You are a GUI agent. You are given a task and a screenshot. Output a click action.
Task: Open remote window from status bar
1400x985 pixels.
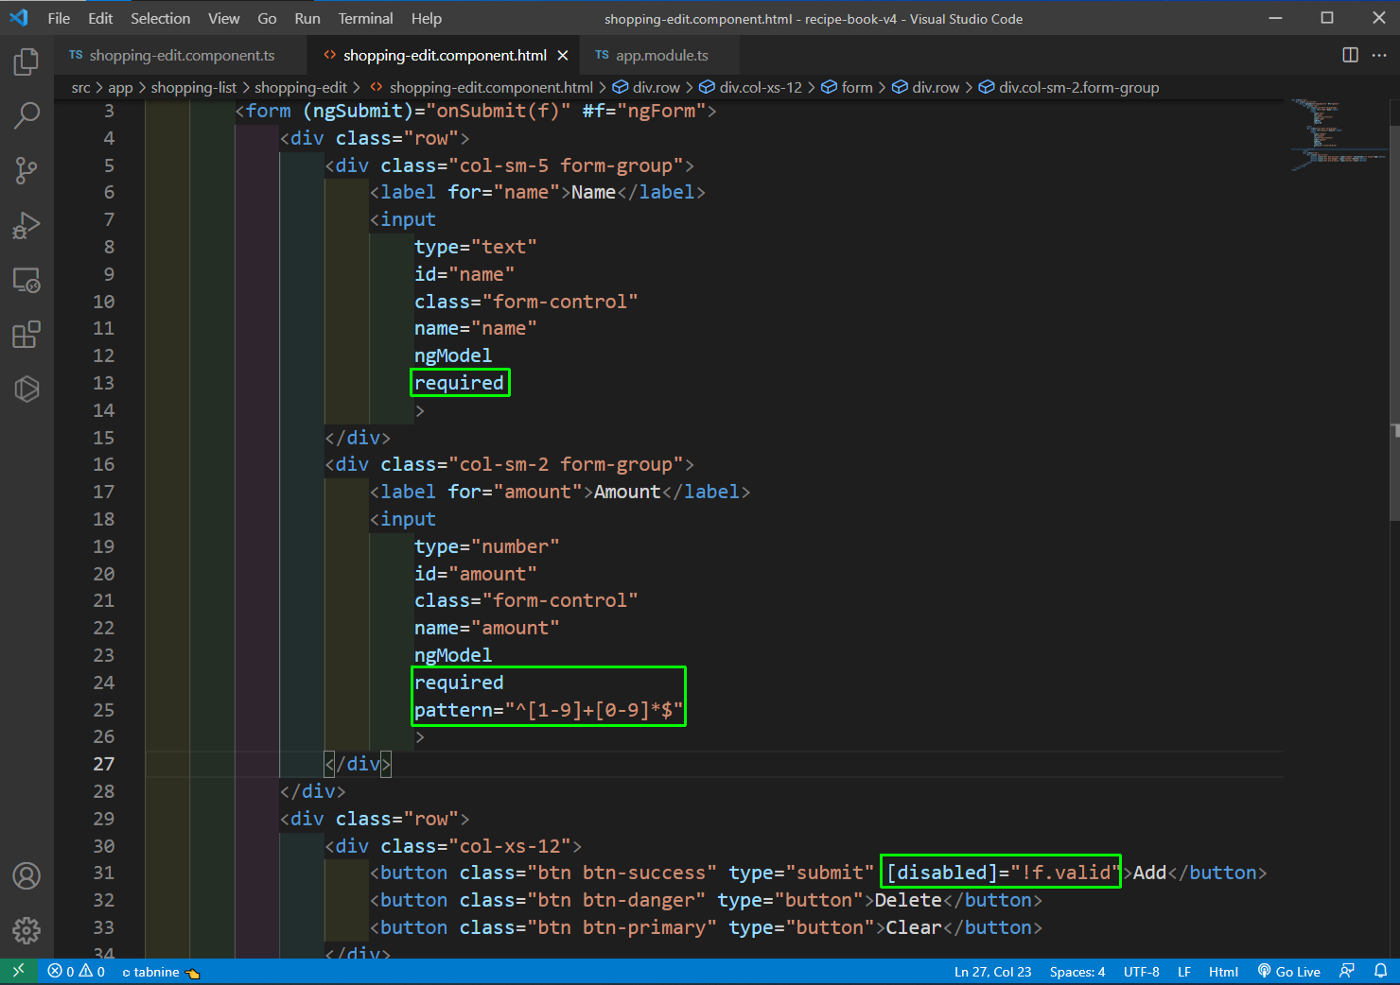pyautogui.click(x=18, y=971)
